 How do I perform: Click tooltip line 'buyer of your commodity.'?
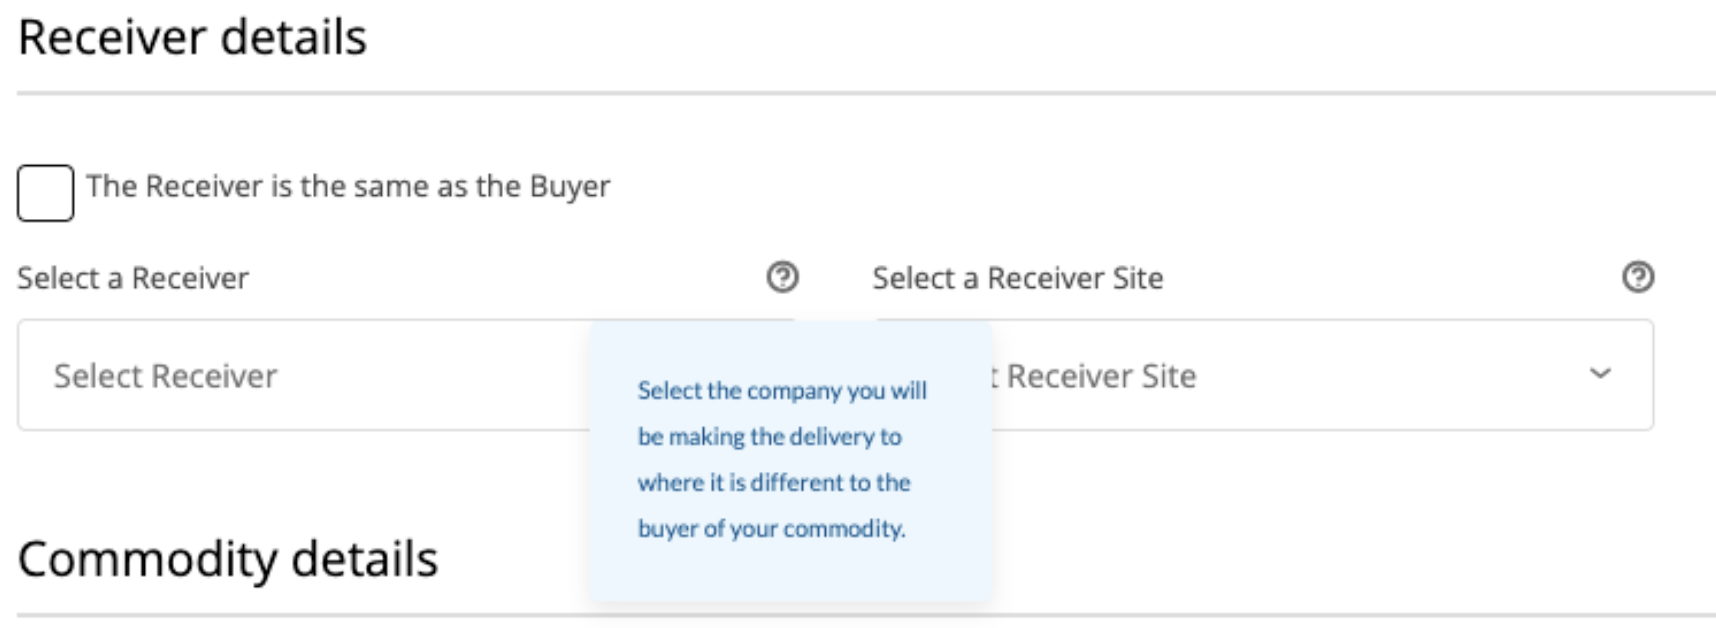coord(771,528)
